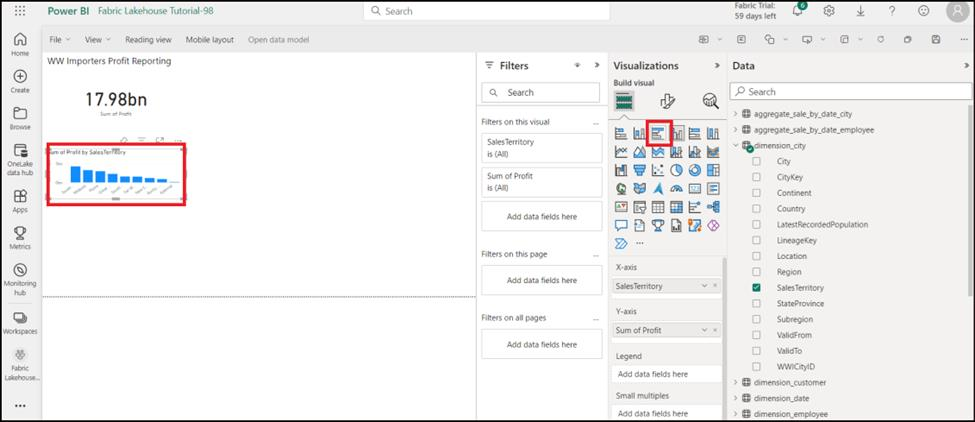Open the Sum of Profit filter card
The image size is (975, 422).
(x=542, y=181)
